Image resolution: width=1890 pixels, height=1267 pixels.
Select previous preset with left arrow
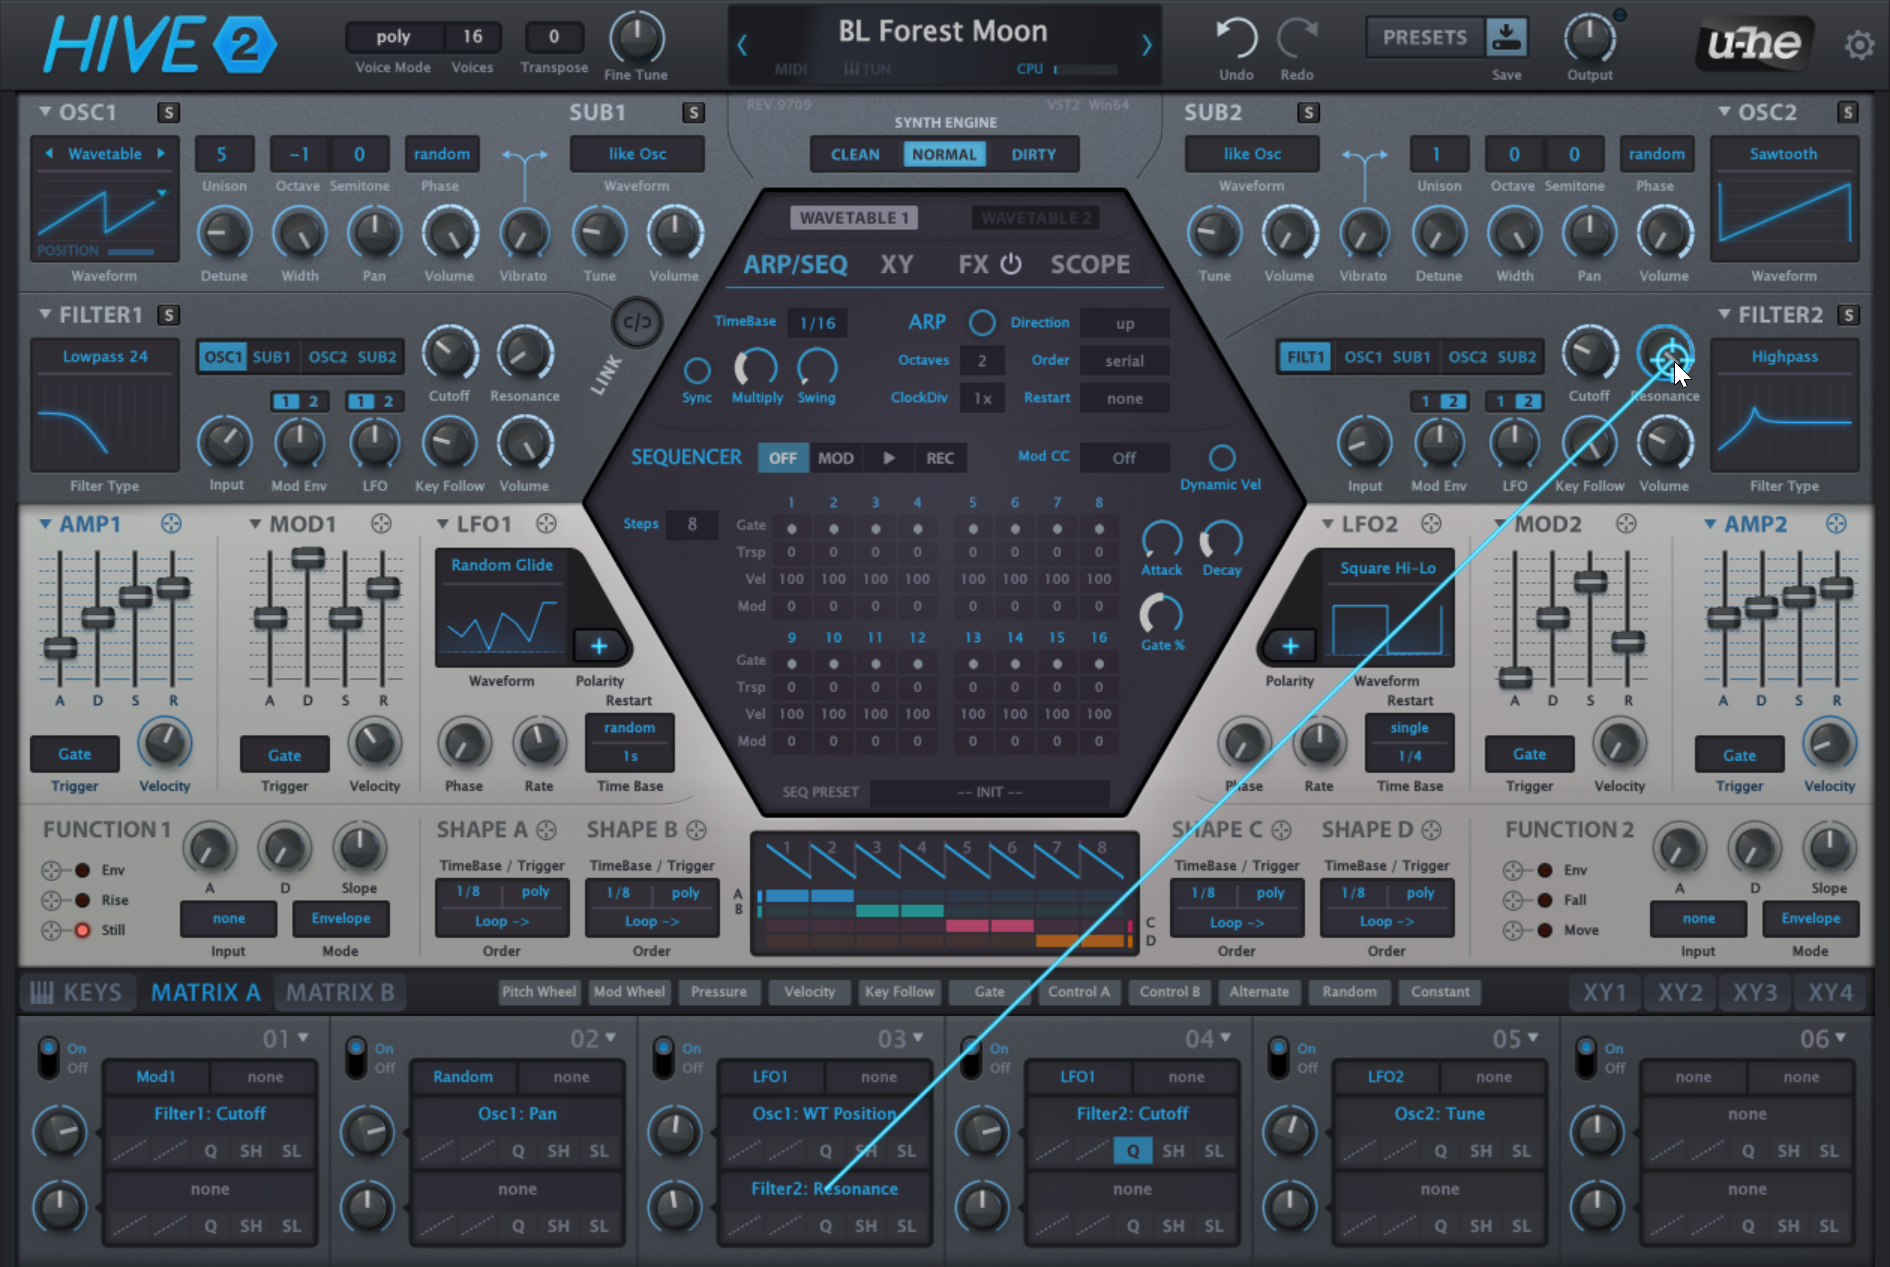coord(742,45)
